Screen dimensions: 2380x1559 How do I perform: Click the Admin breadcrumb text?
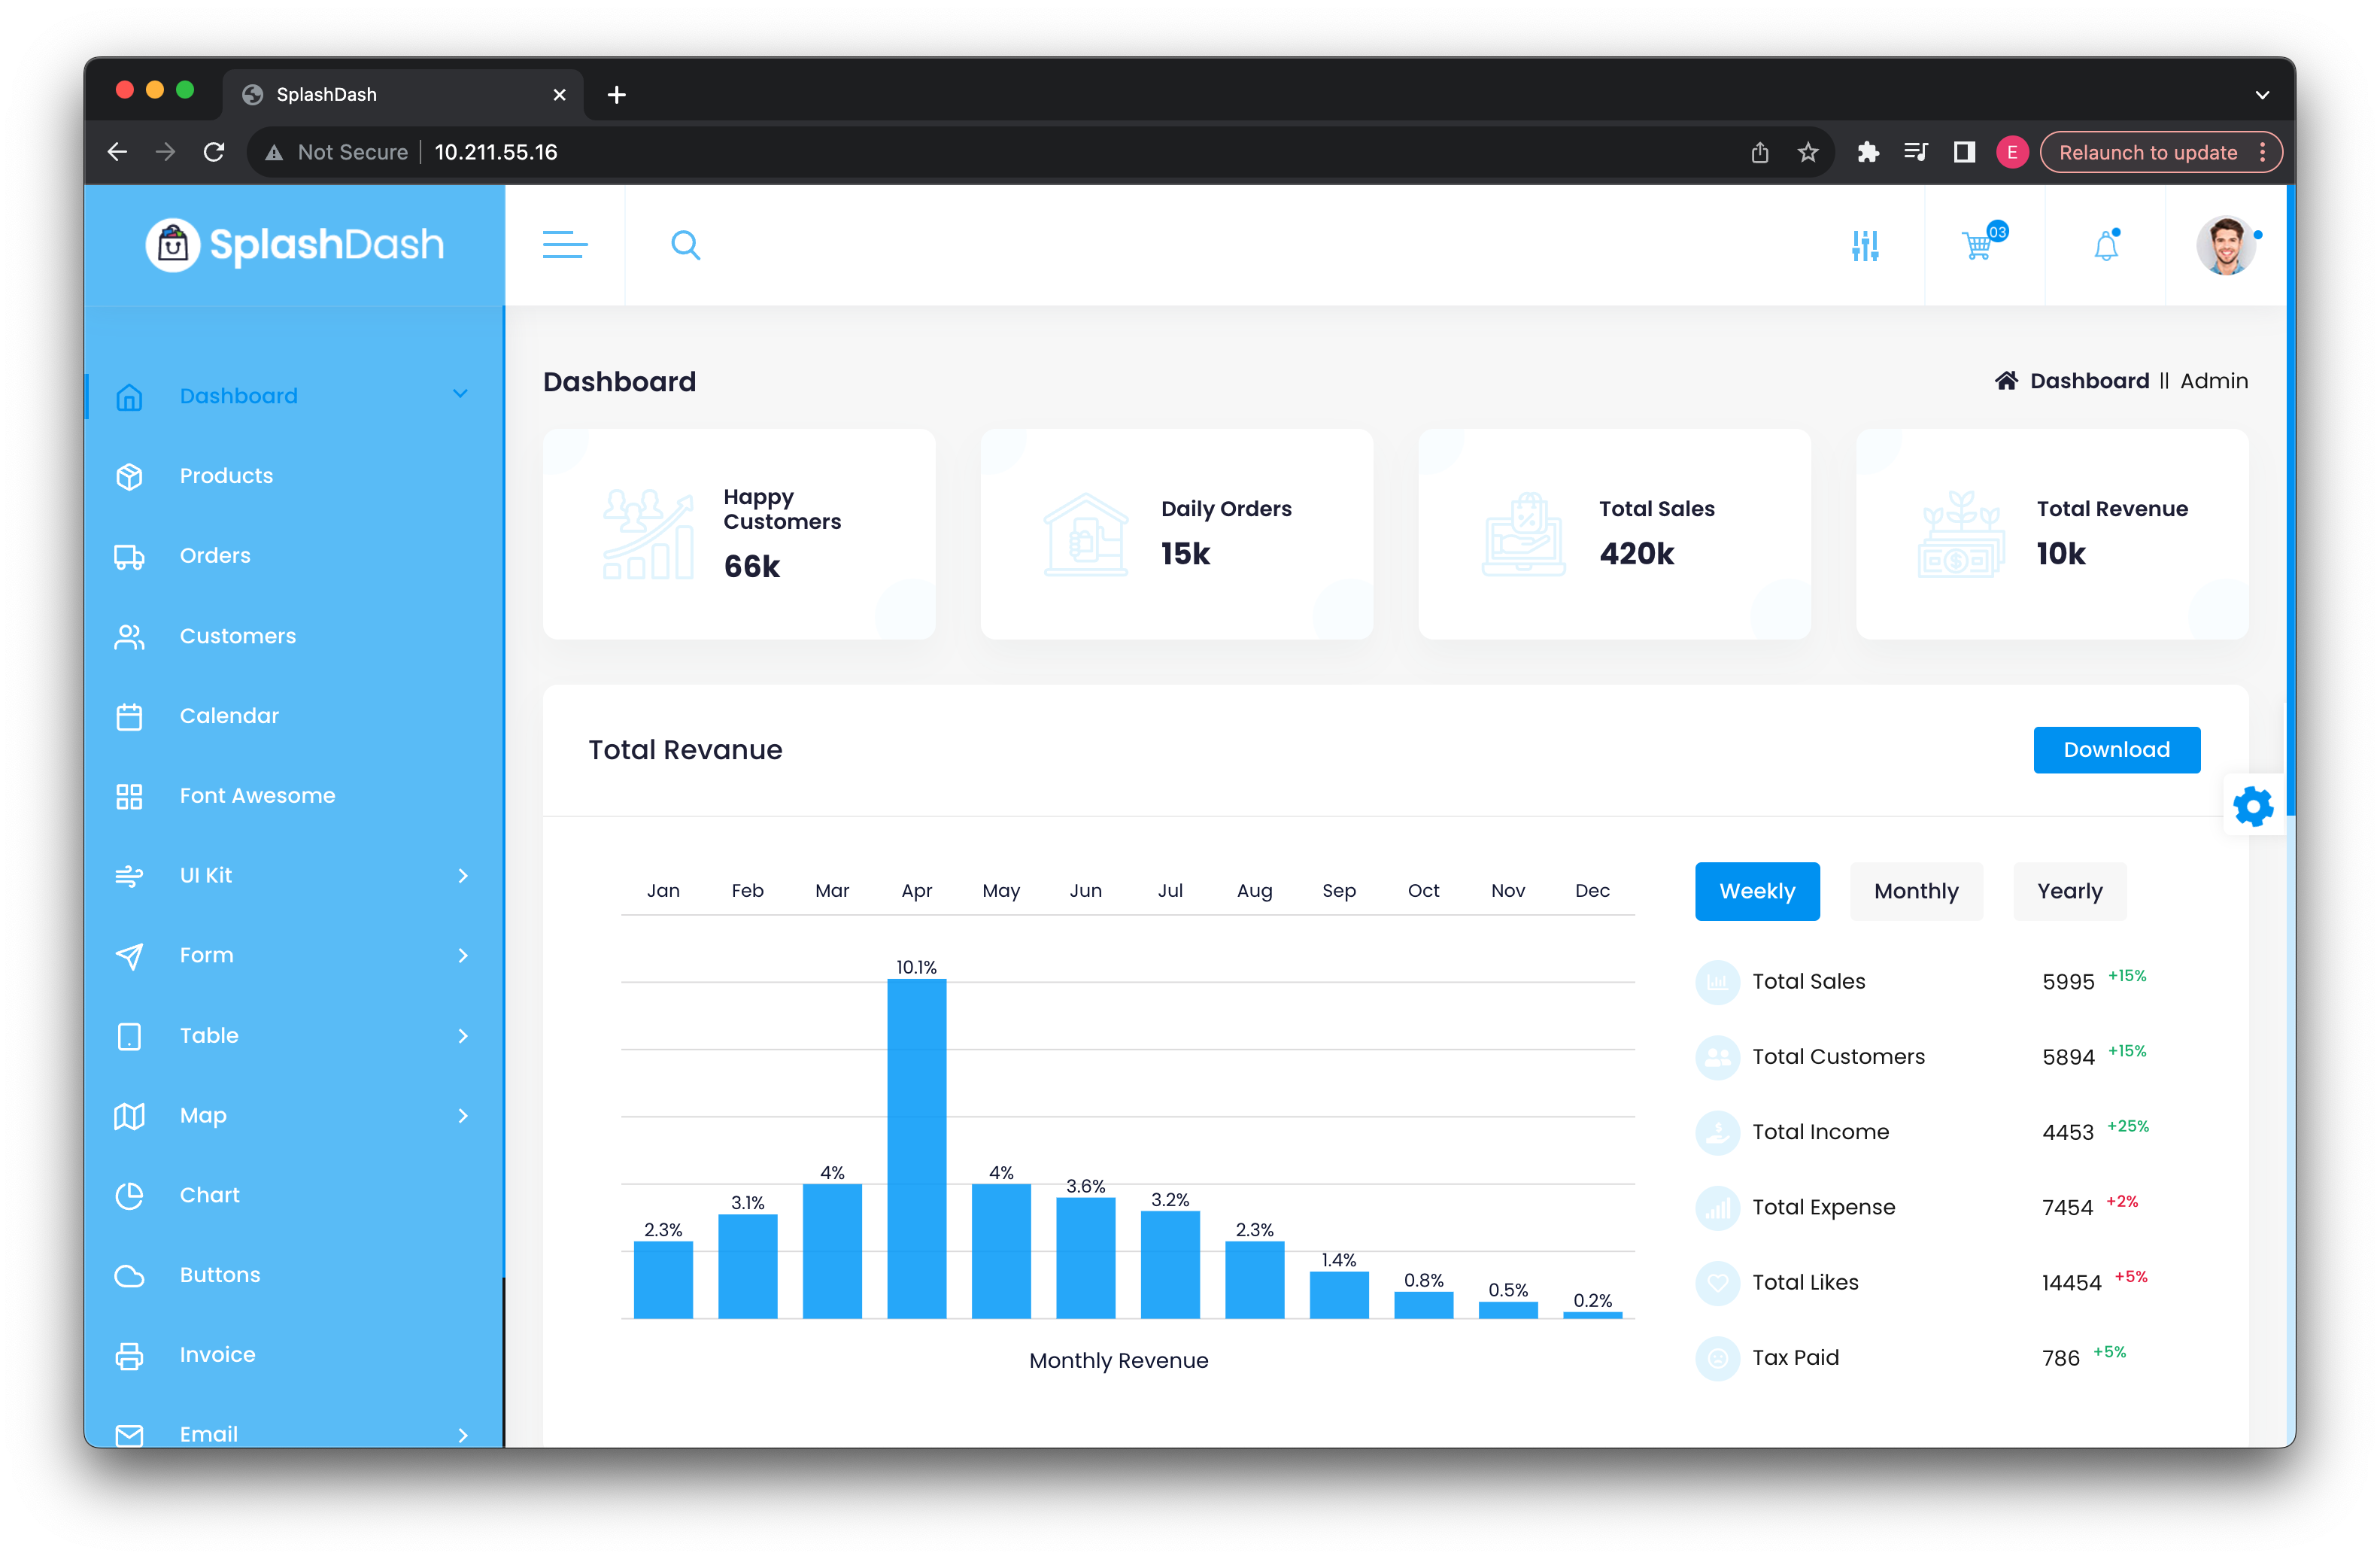coord(2214,381)
